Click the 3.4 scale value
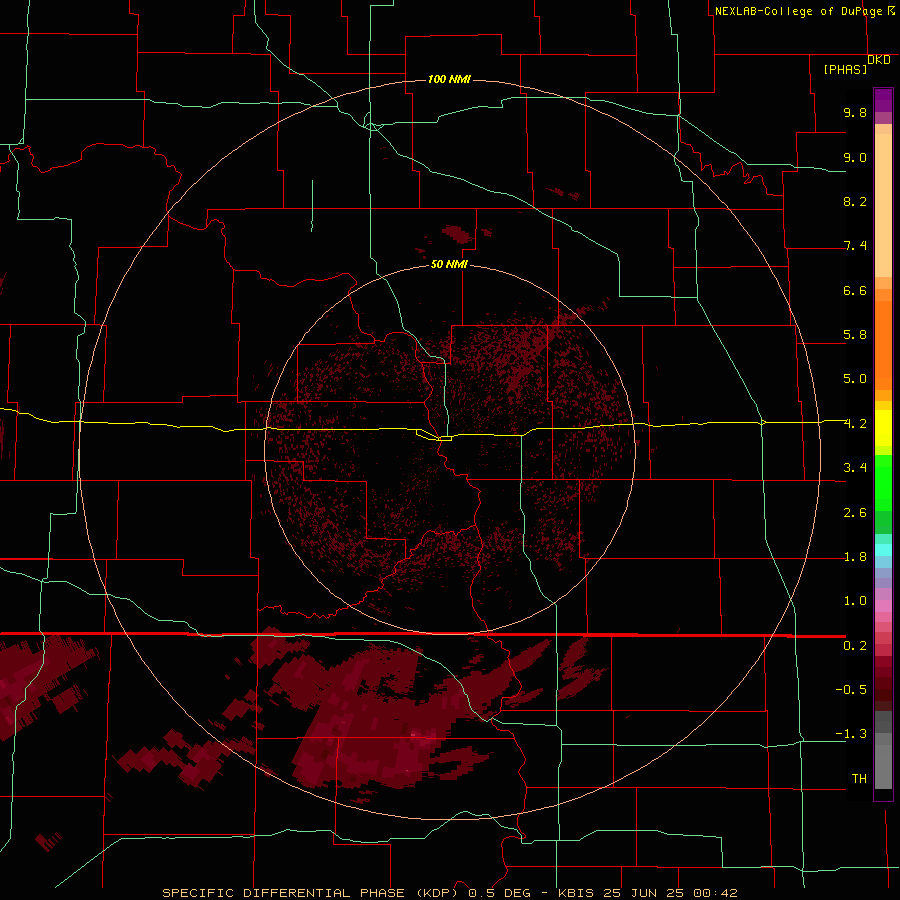The height and width of the screenshot is (900, 900). tap(855, 468)
